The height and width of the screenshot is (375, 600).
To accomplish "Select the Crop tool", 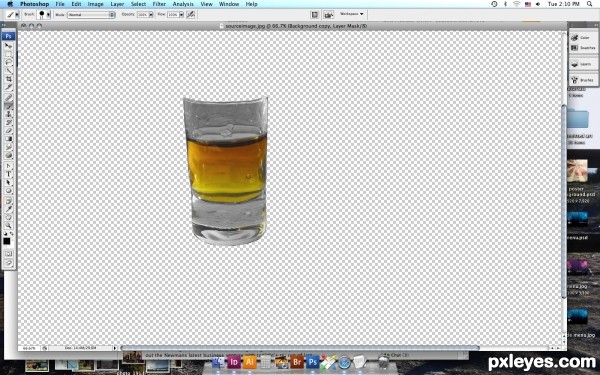I will 8,79.
